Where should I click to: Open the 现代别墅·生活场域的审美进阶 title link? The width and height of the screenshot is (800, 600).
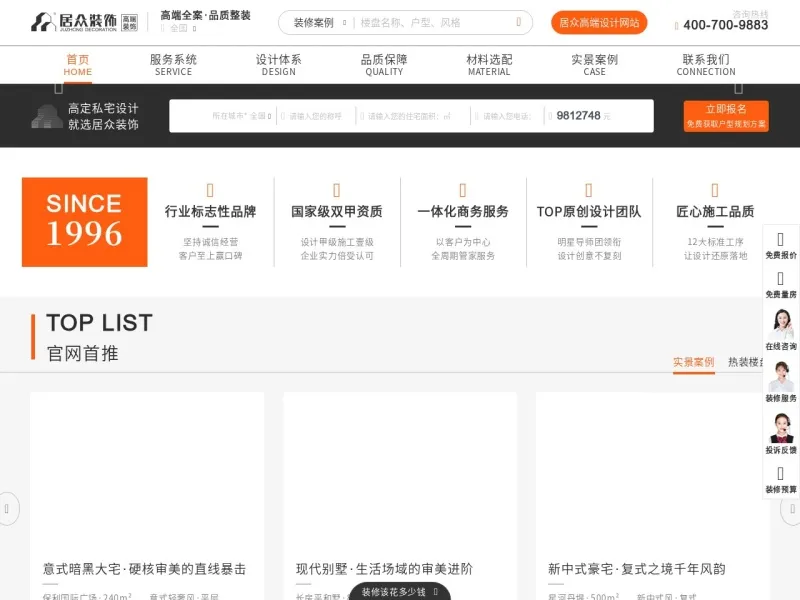[x=384, y=569]
